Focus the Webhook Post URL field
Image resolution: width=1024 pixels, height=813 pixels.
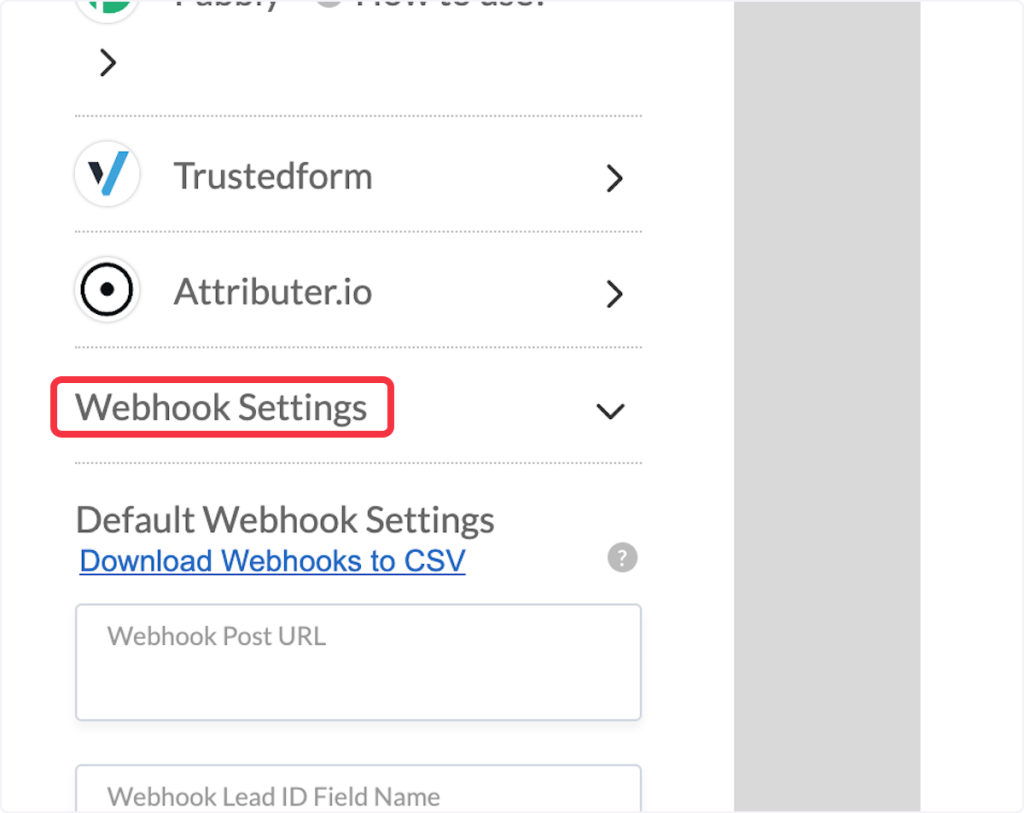(x=358, y=675)
